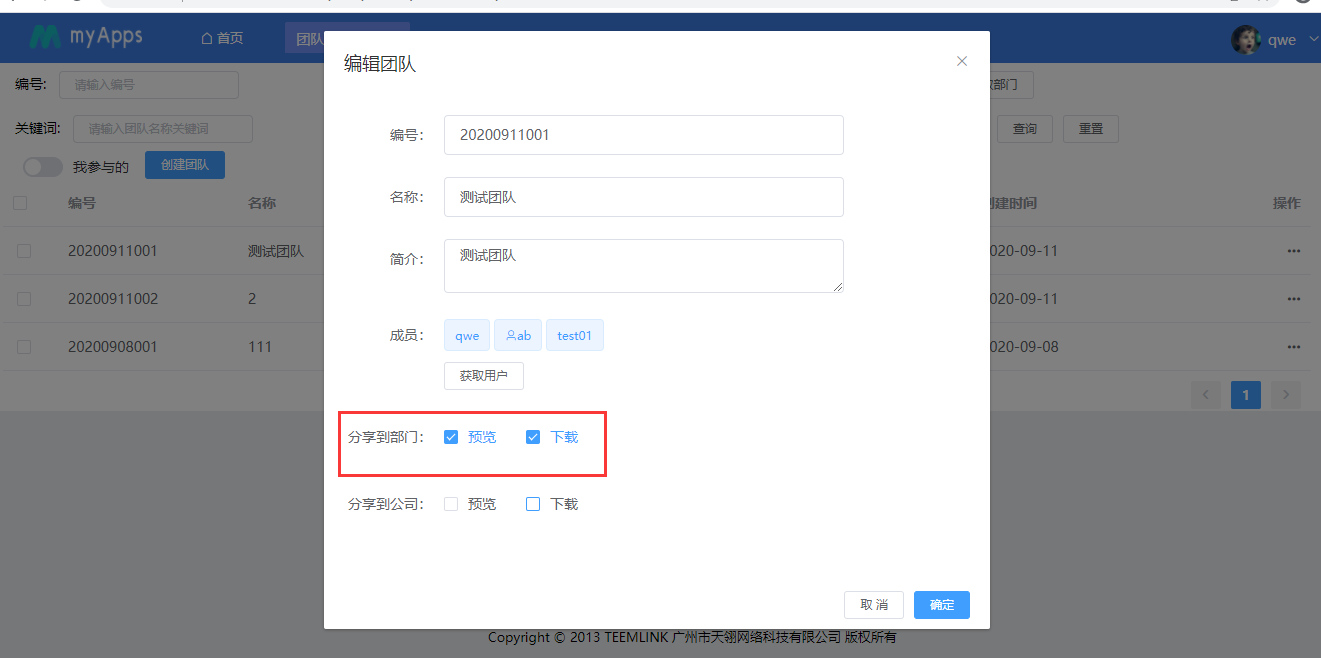Open actions menu for row 20200911001
This screenshot has height=658, width=1321.
pos(1293,251)
